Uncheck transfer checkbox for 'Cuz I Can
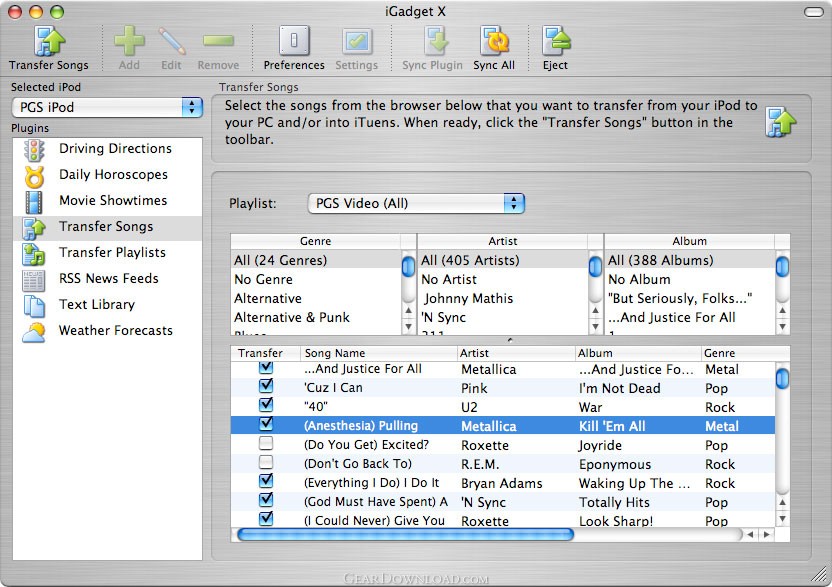Image resolution: width=832 pixels, height=587 pixels. click(266, 386)
